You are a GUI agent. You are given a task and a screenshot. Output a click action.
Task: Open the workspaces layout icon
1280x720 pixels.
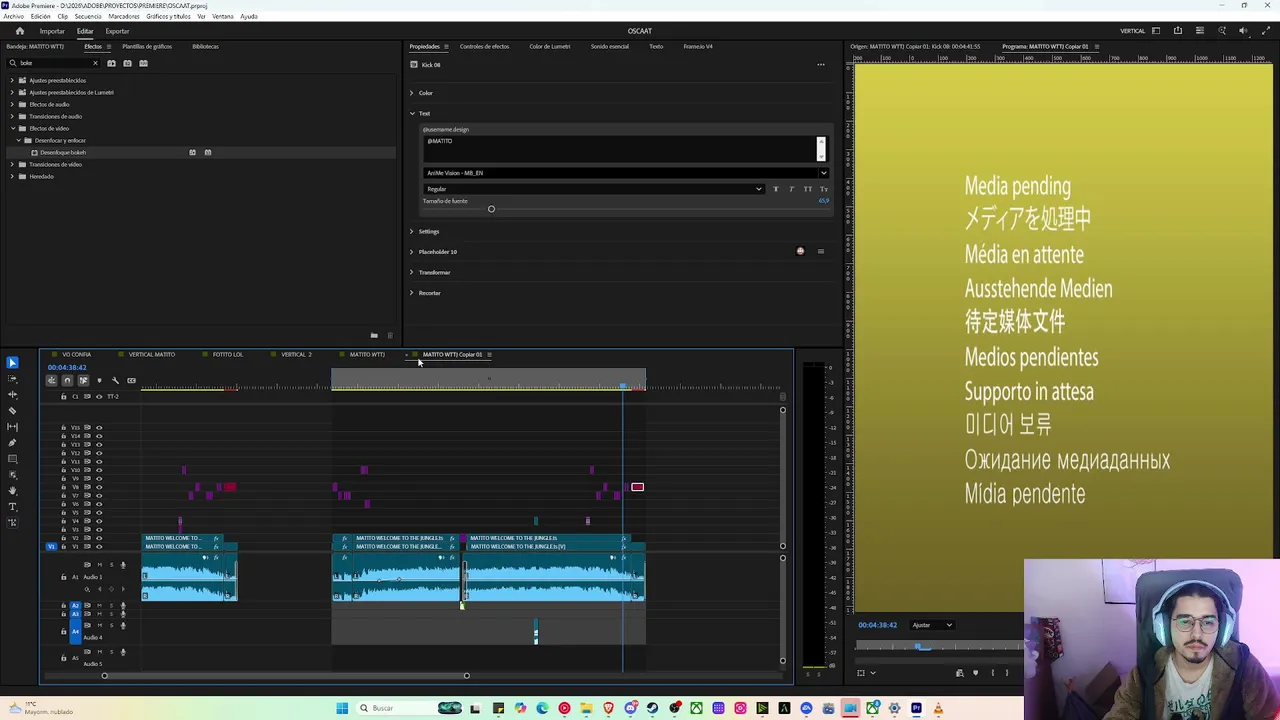[x=1156, y=31]
